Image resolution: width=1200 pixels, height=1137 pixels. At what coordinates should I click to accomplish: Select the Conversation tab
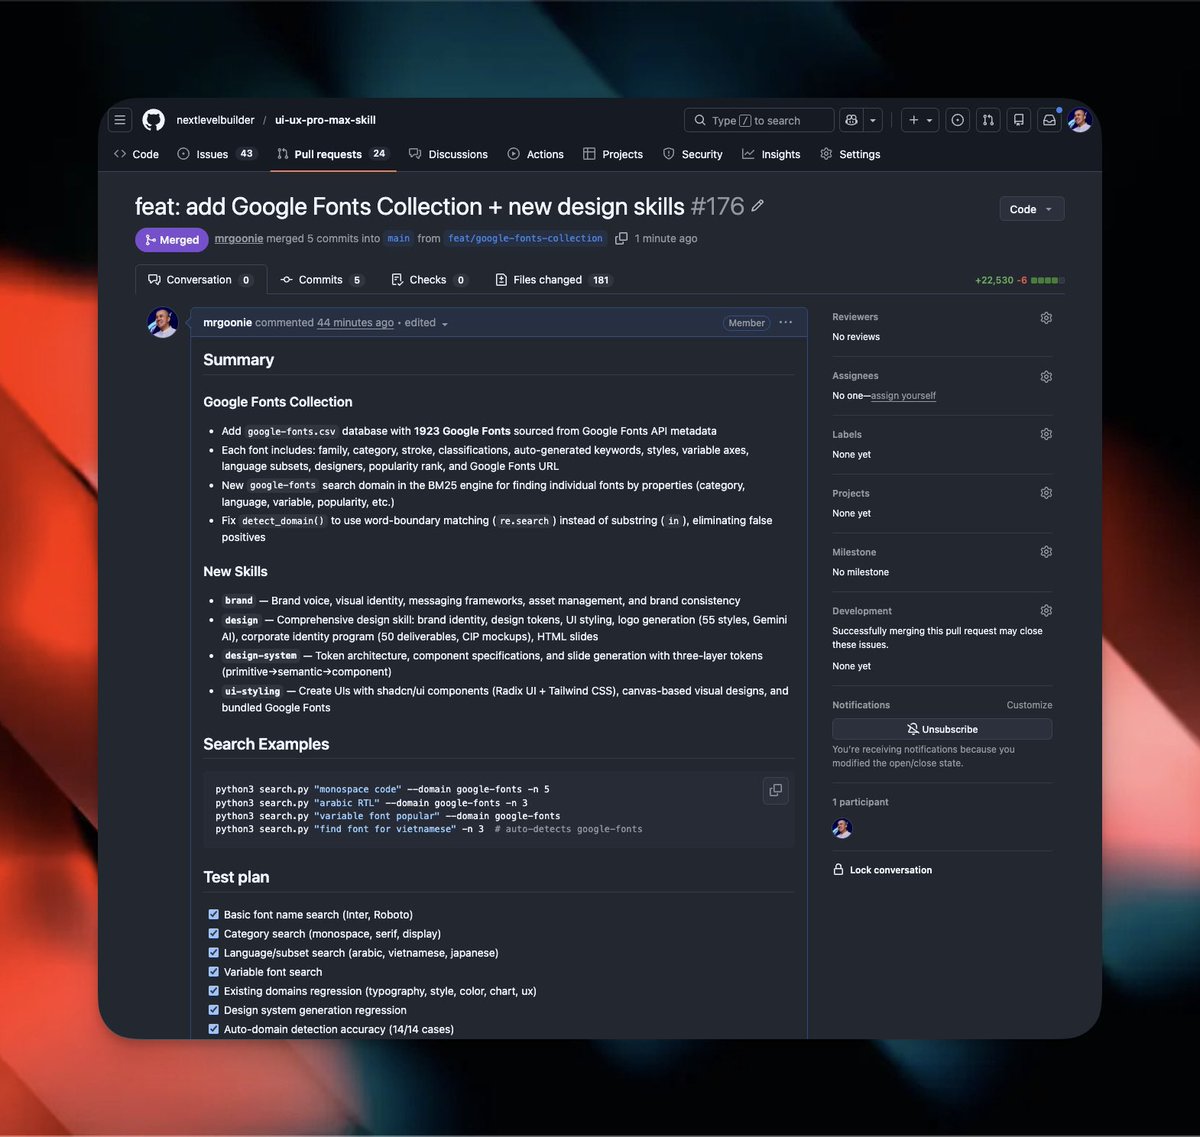200,280
